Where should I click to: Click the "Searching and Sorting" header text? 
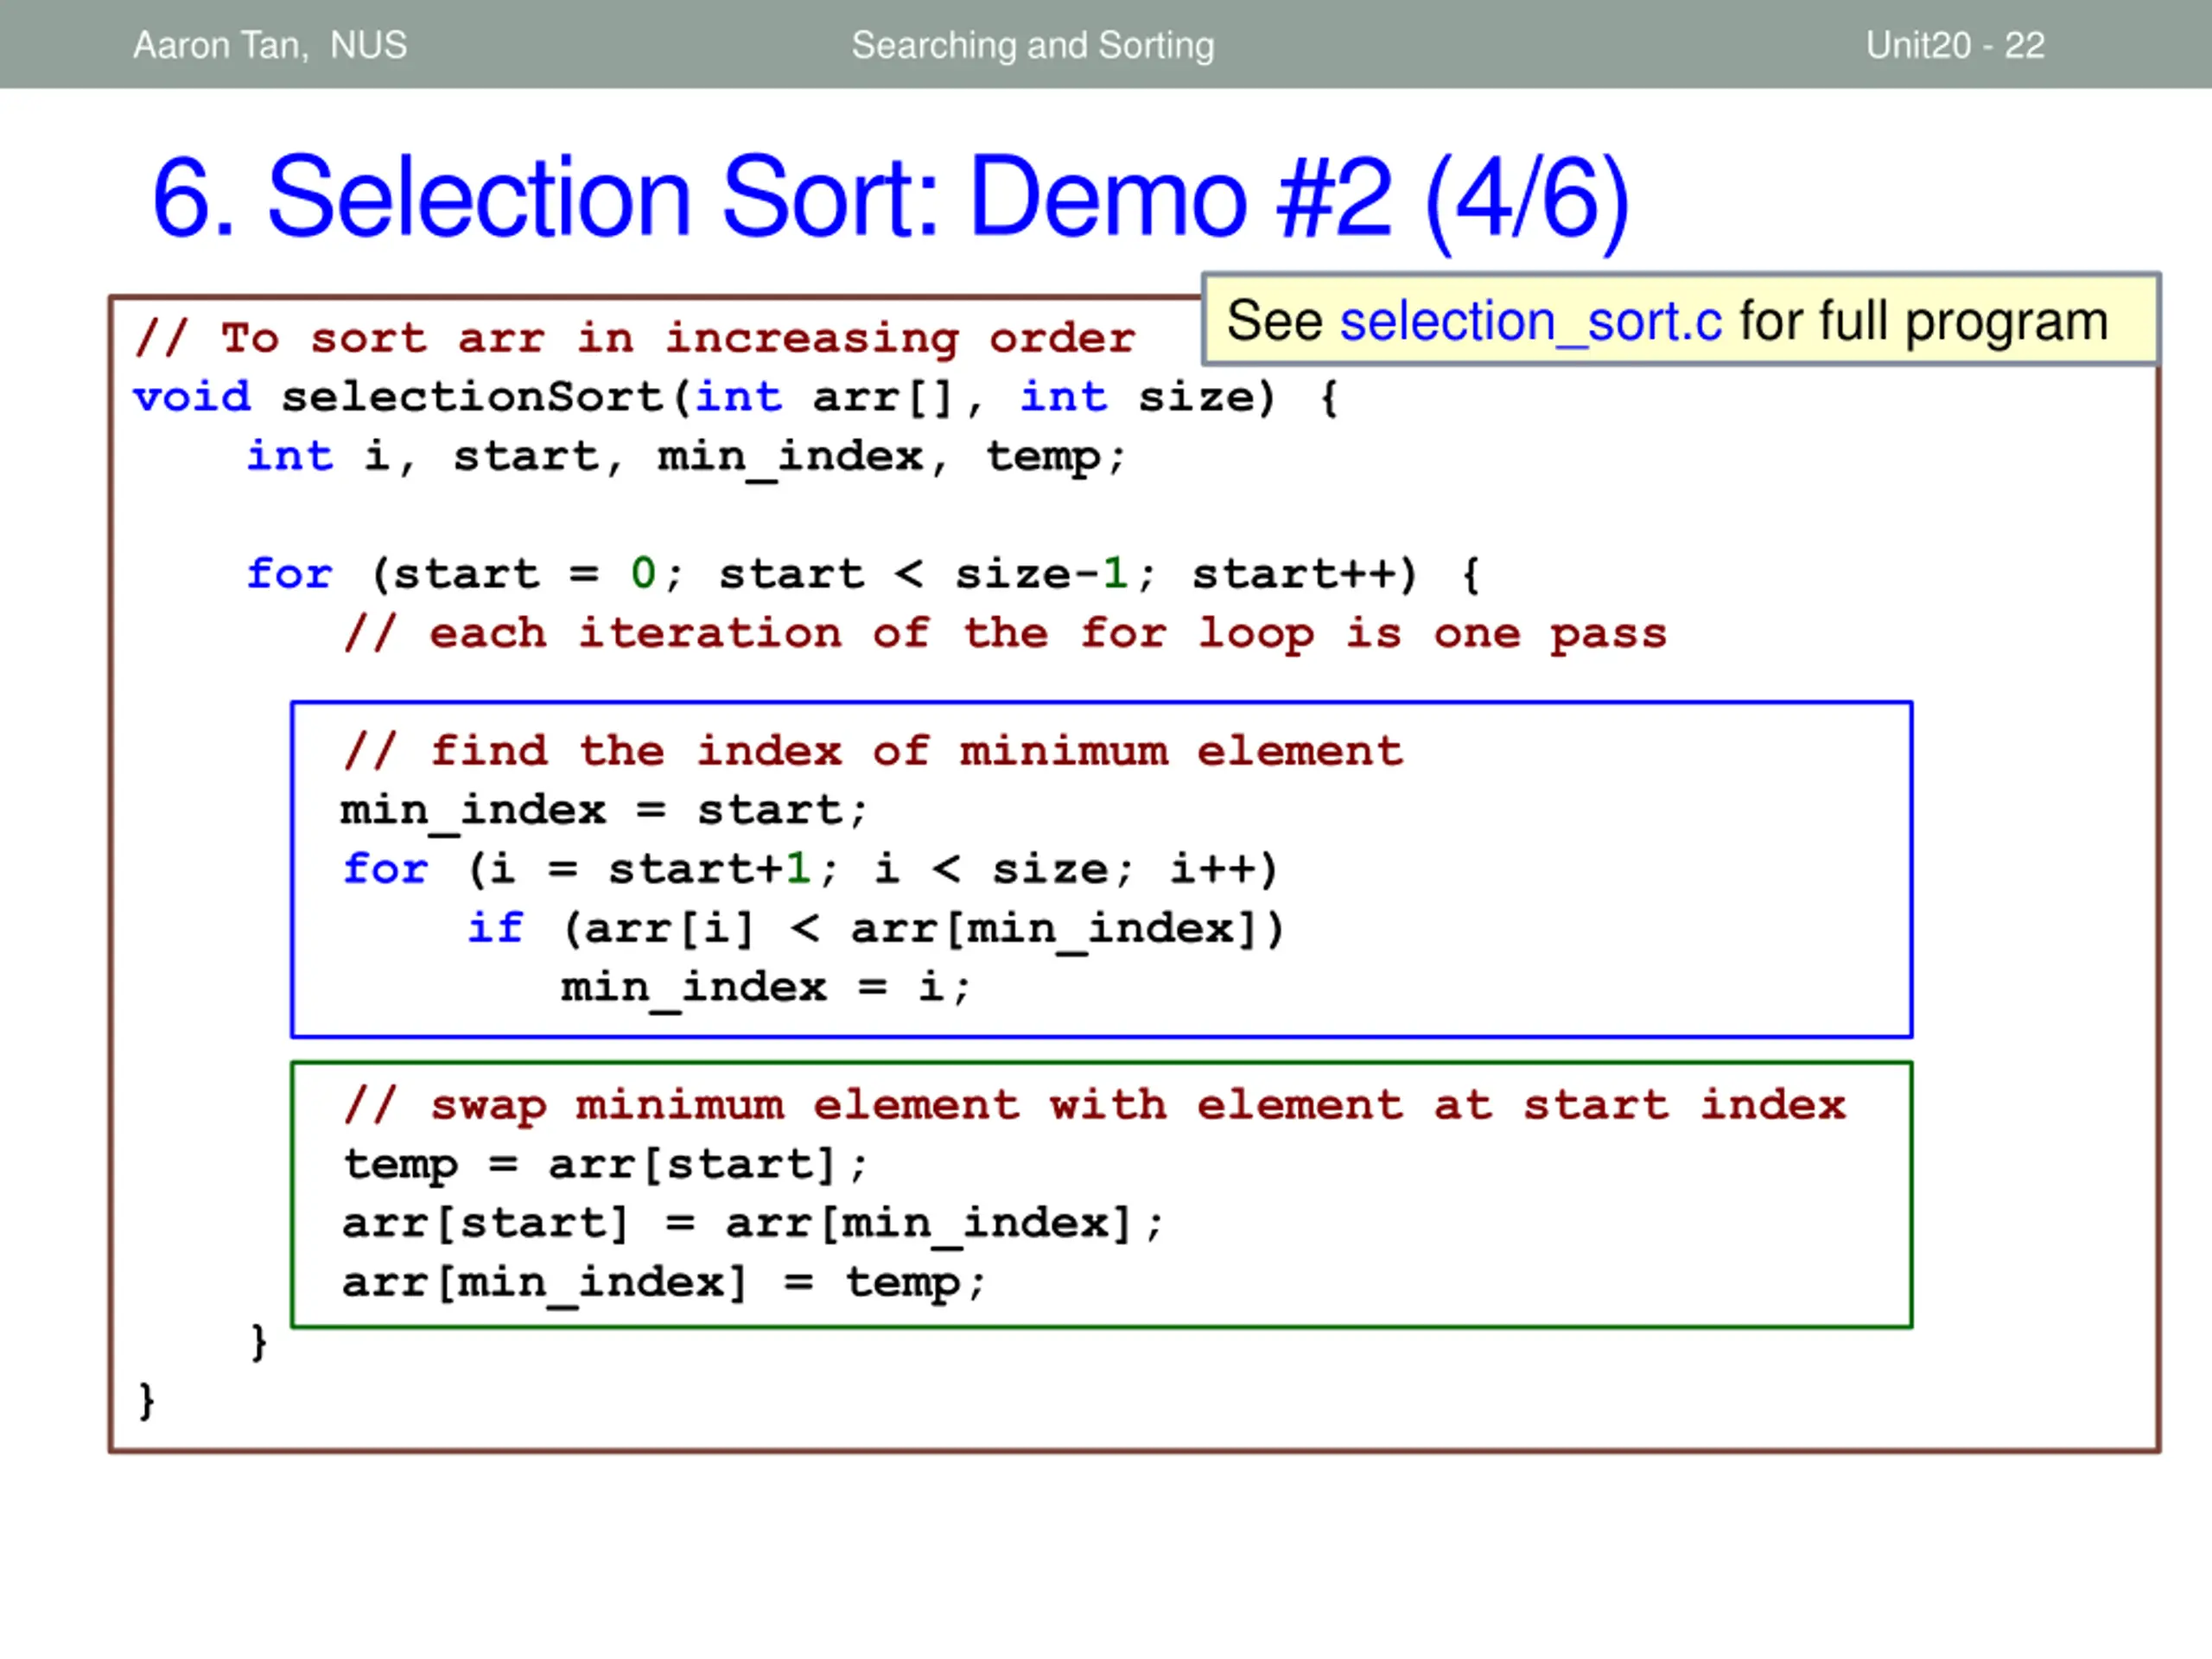1033,45
